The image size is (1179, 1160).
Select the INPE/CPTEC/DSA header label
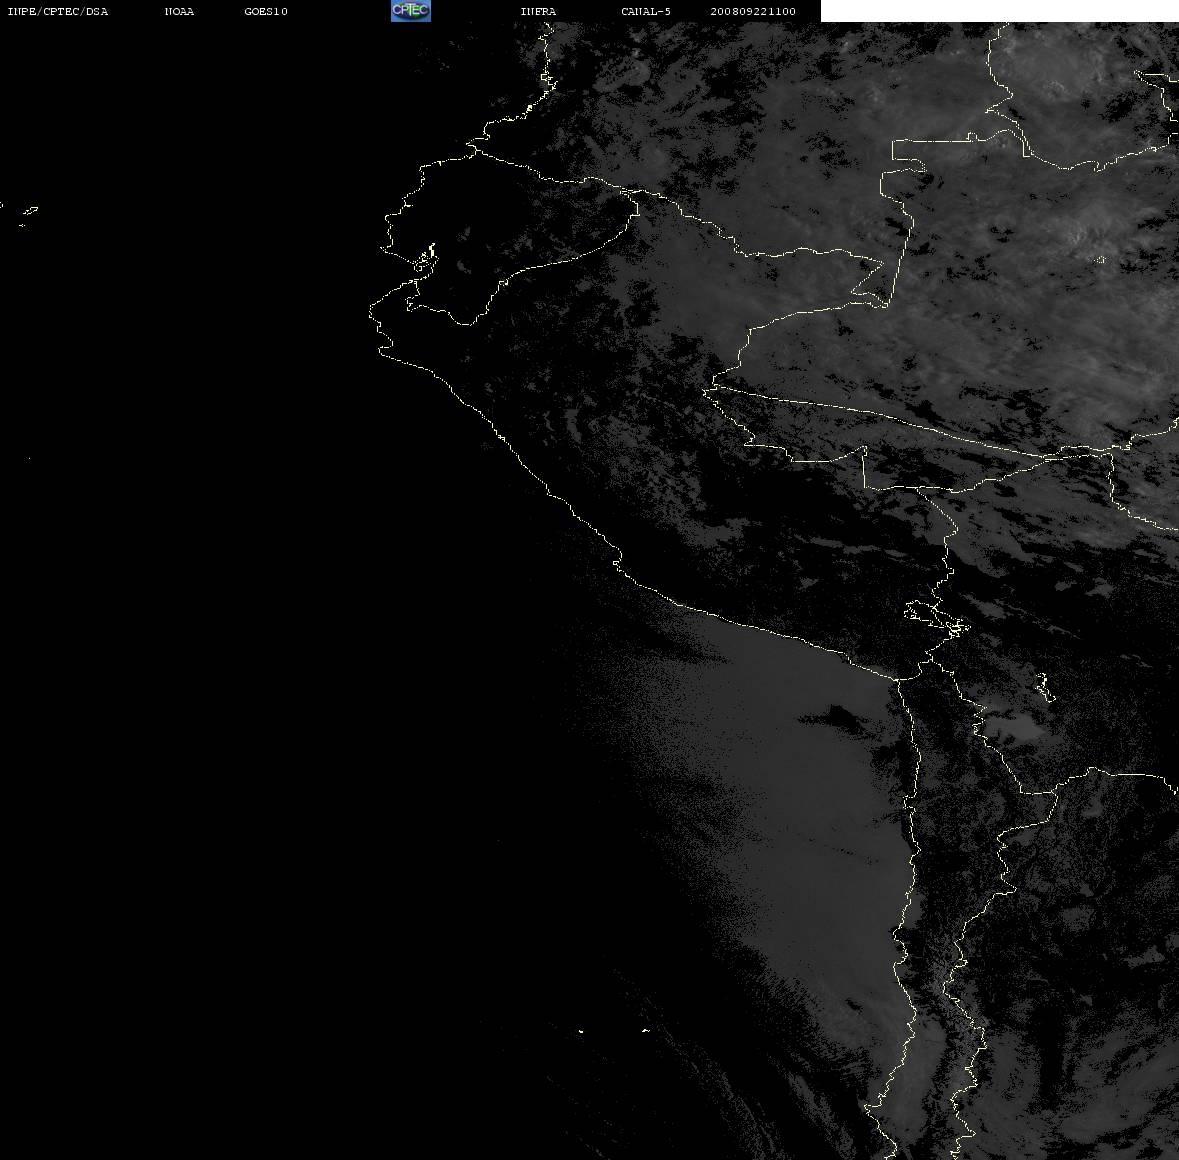[x=58, y=11]
